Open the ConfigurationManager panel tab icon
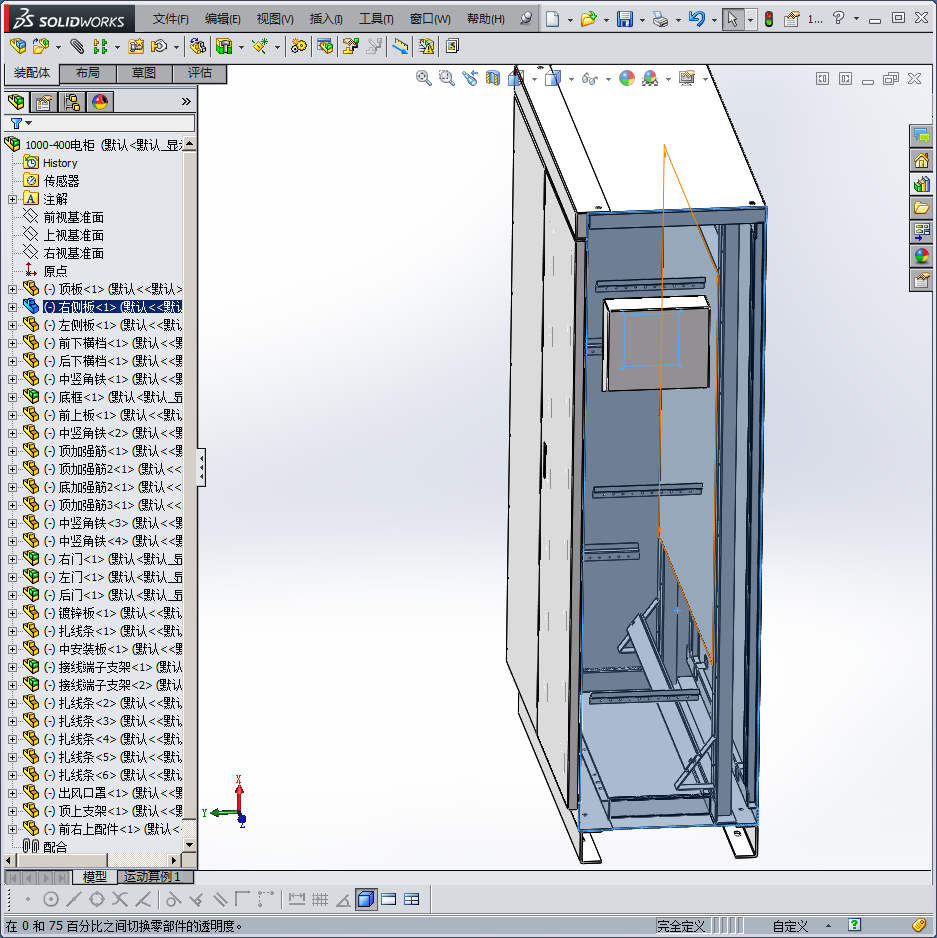This screenshot has height=938, width=937. tap(72, 102)
